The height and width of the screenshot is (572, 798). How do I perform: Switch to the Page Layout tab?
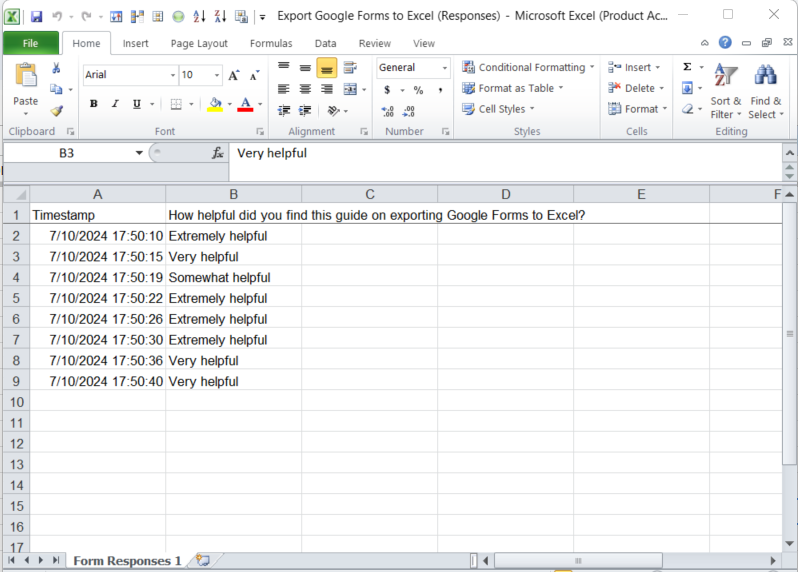pos(199,43)
